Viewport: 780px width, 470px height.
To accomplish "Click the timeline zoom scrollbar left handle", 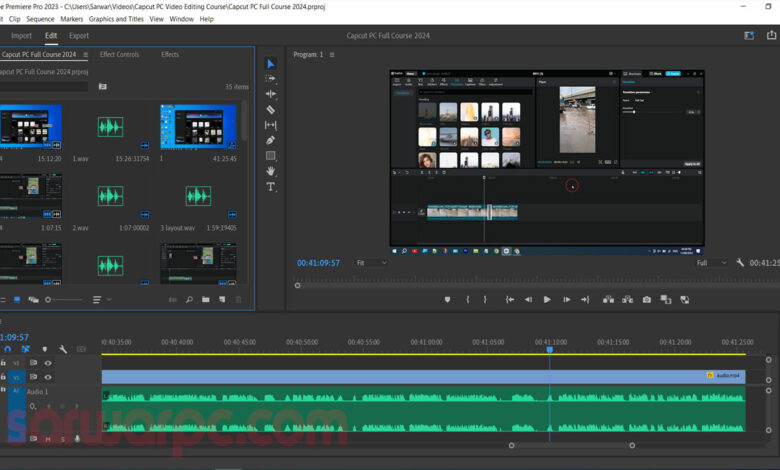I will pyautogui.click(x=511, y=446).
